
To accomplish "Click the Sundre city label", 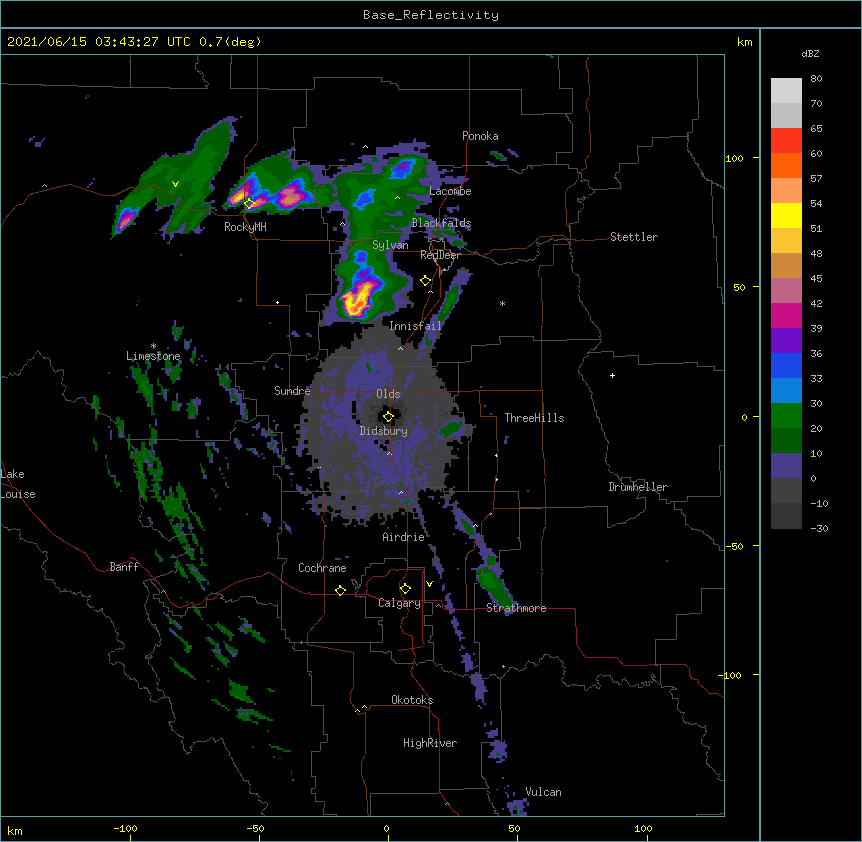I will click(x=292, y=391).
